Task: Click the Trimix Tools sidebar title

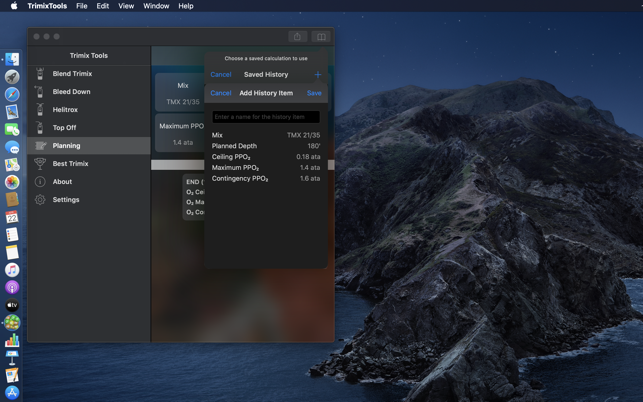Action: 89,56
